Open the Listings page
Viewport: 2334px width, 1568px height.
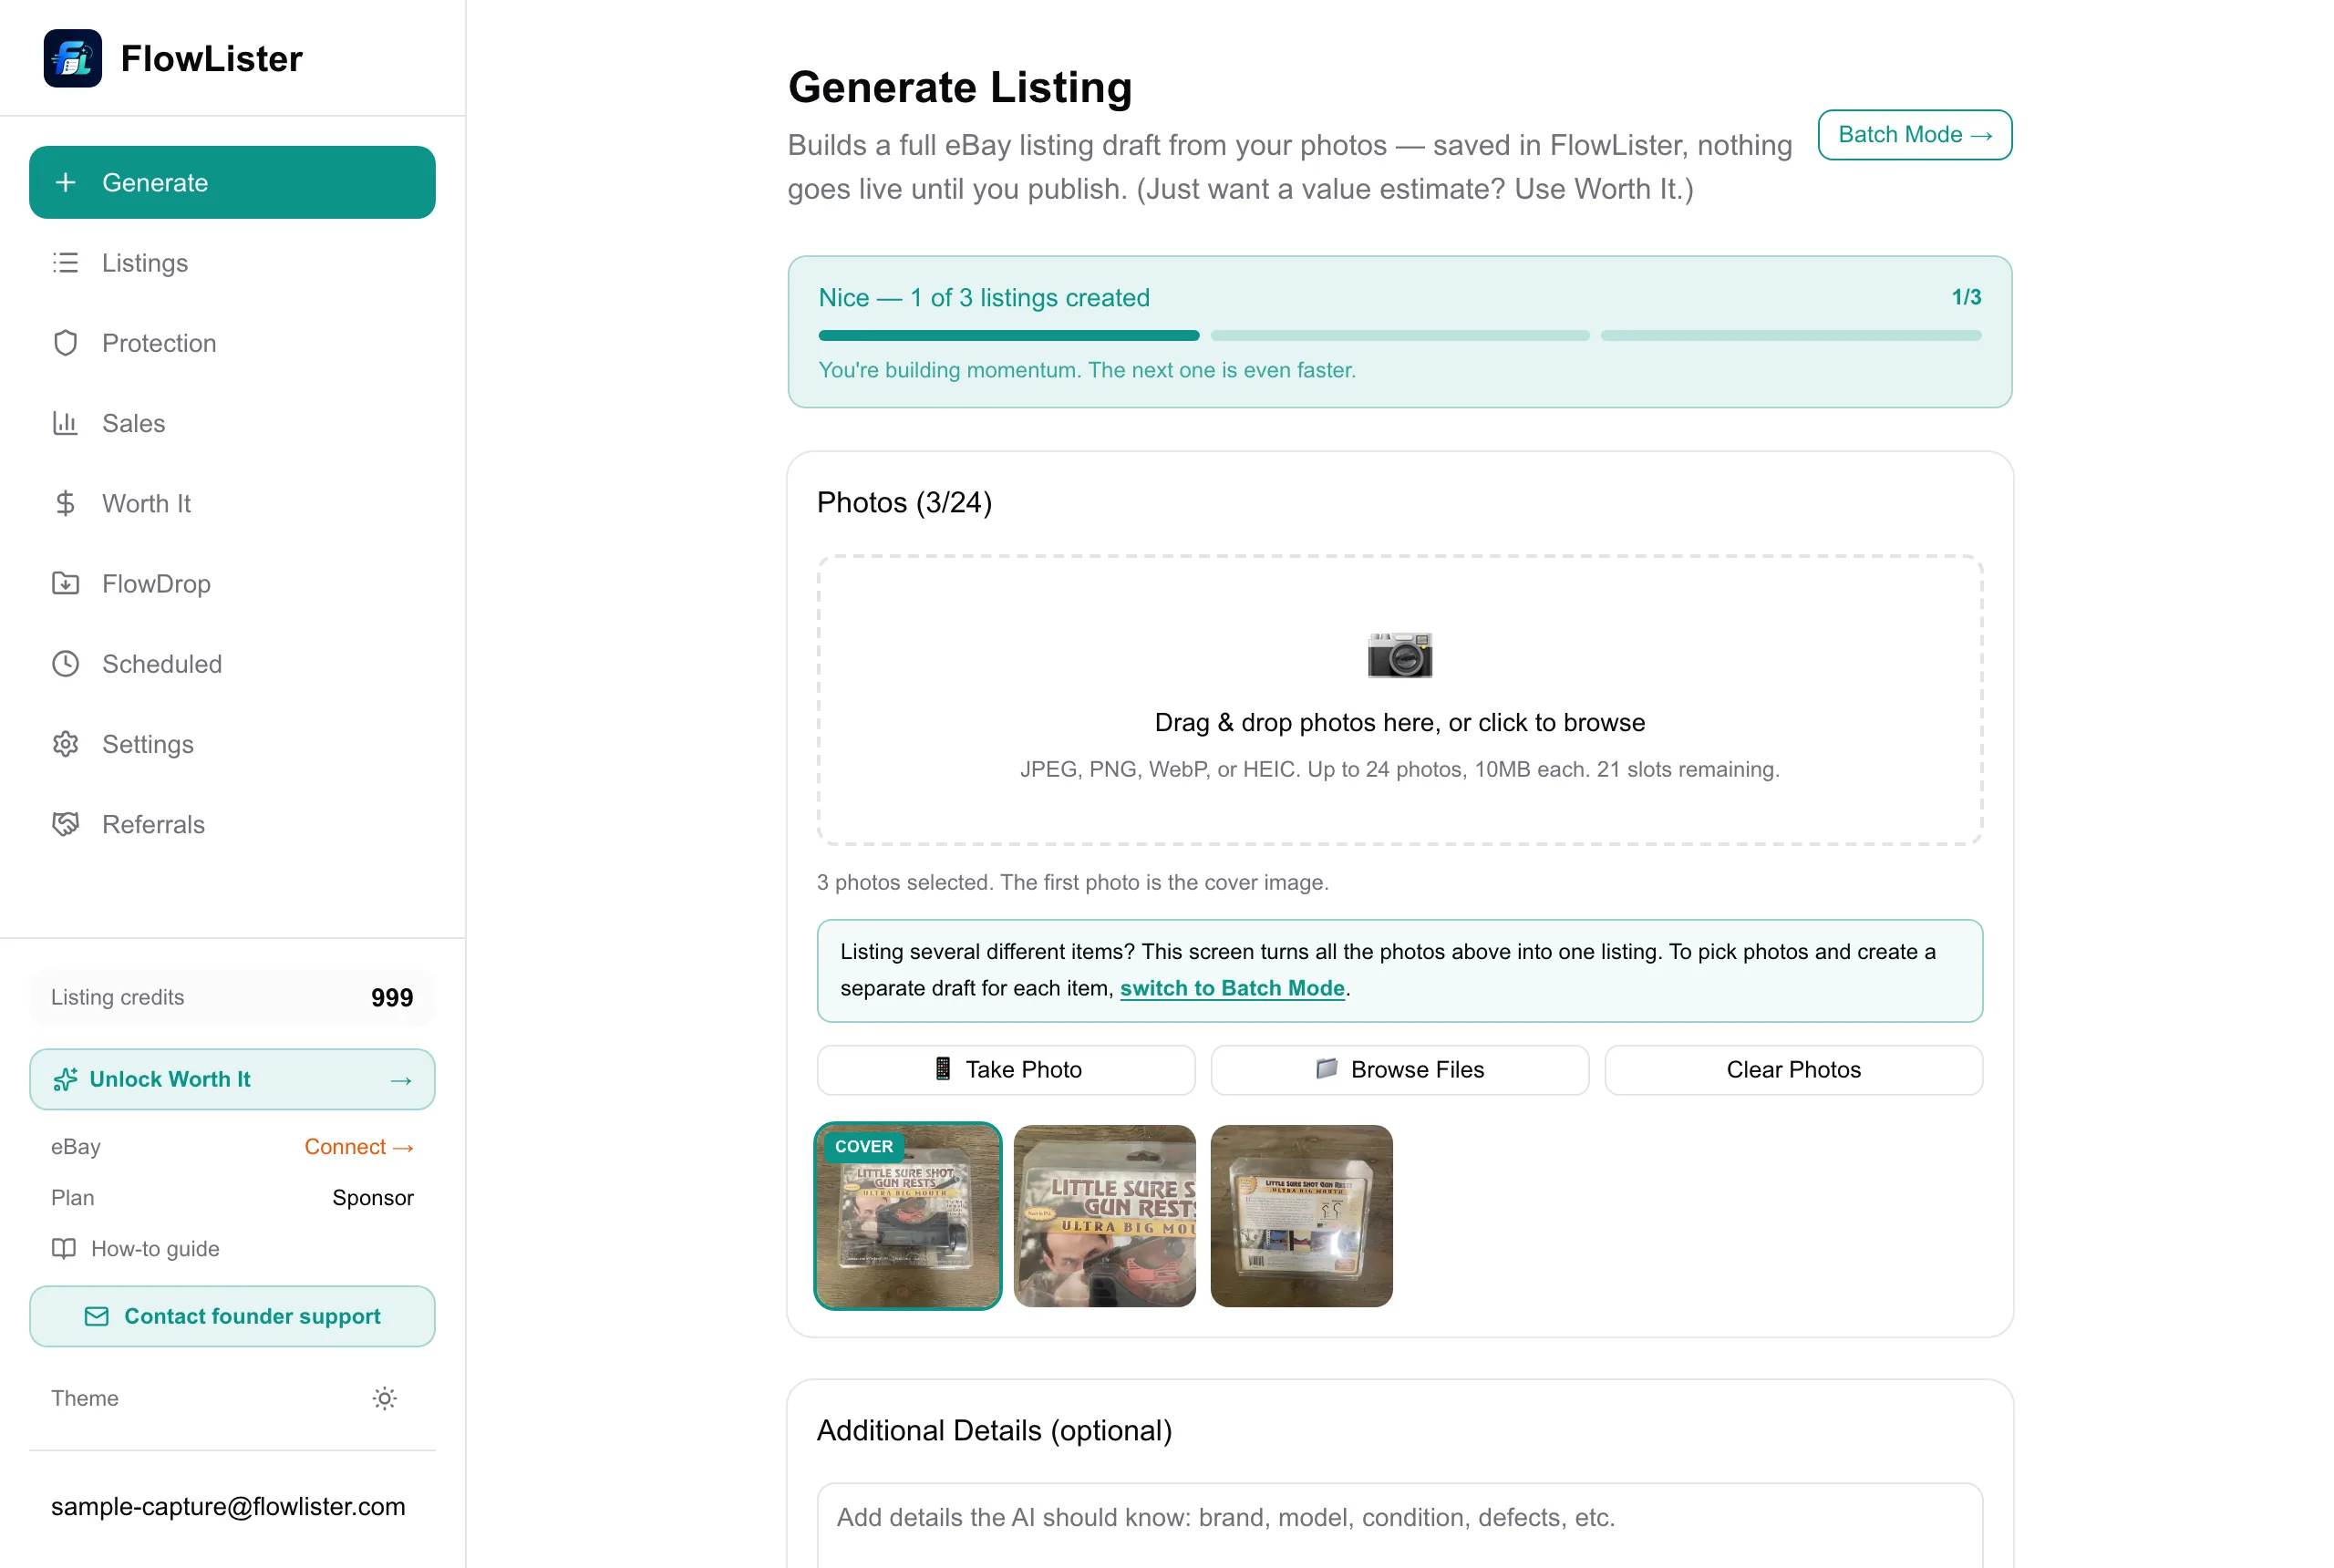point(232,262)
